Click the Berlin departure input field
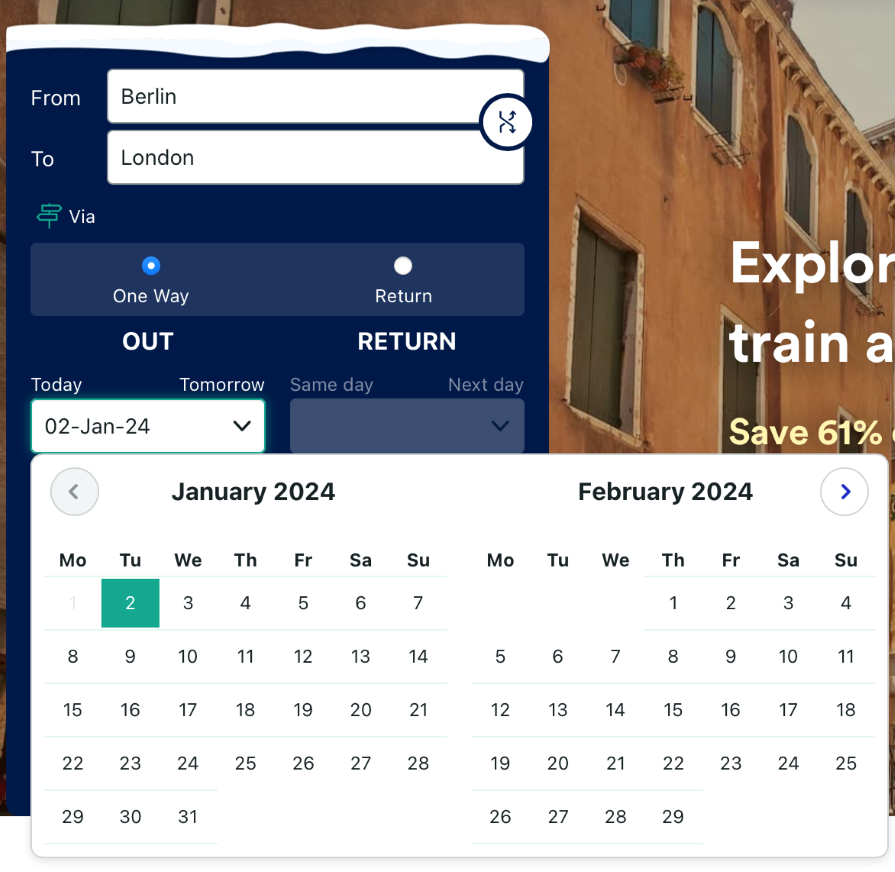This screenshot has height=872, width=895. [x=315, y=97]
